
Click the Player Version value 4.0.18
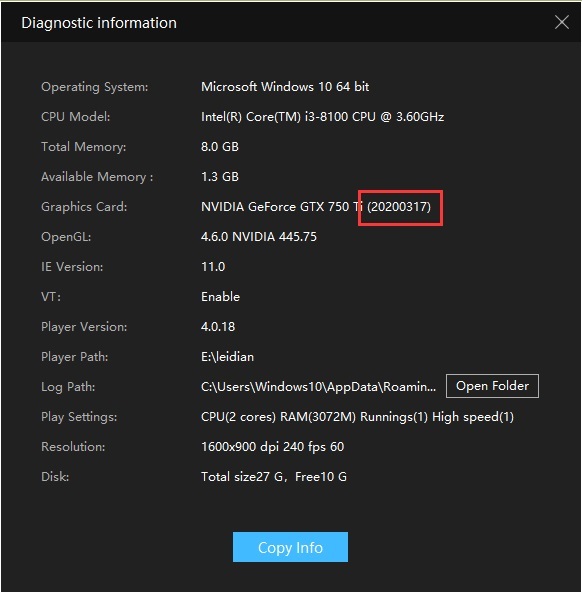(x=218, y=327)
